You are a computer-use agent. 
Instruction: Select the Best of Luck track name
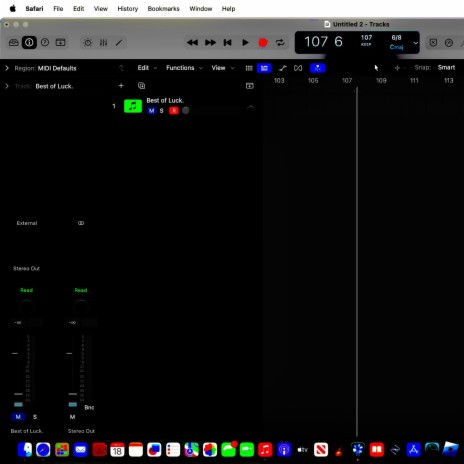pyautogui.click(x=165, y=100)
